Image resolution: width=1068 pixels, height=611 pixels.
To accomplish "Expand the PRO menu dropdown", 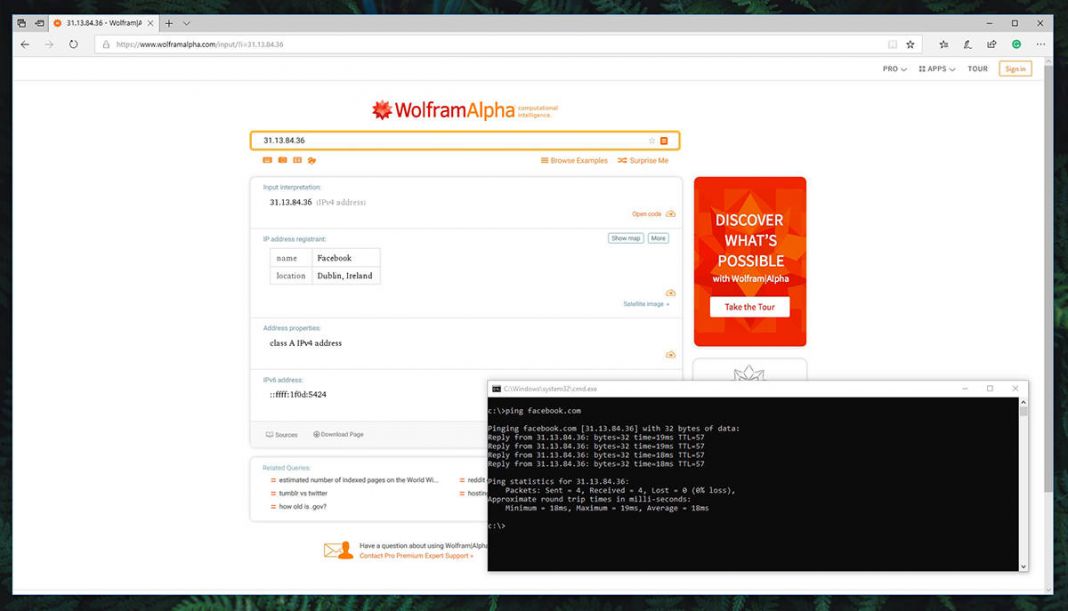I will [894, 69].
